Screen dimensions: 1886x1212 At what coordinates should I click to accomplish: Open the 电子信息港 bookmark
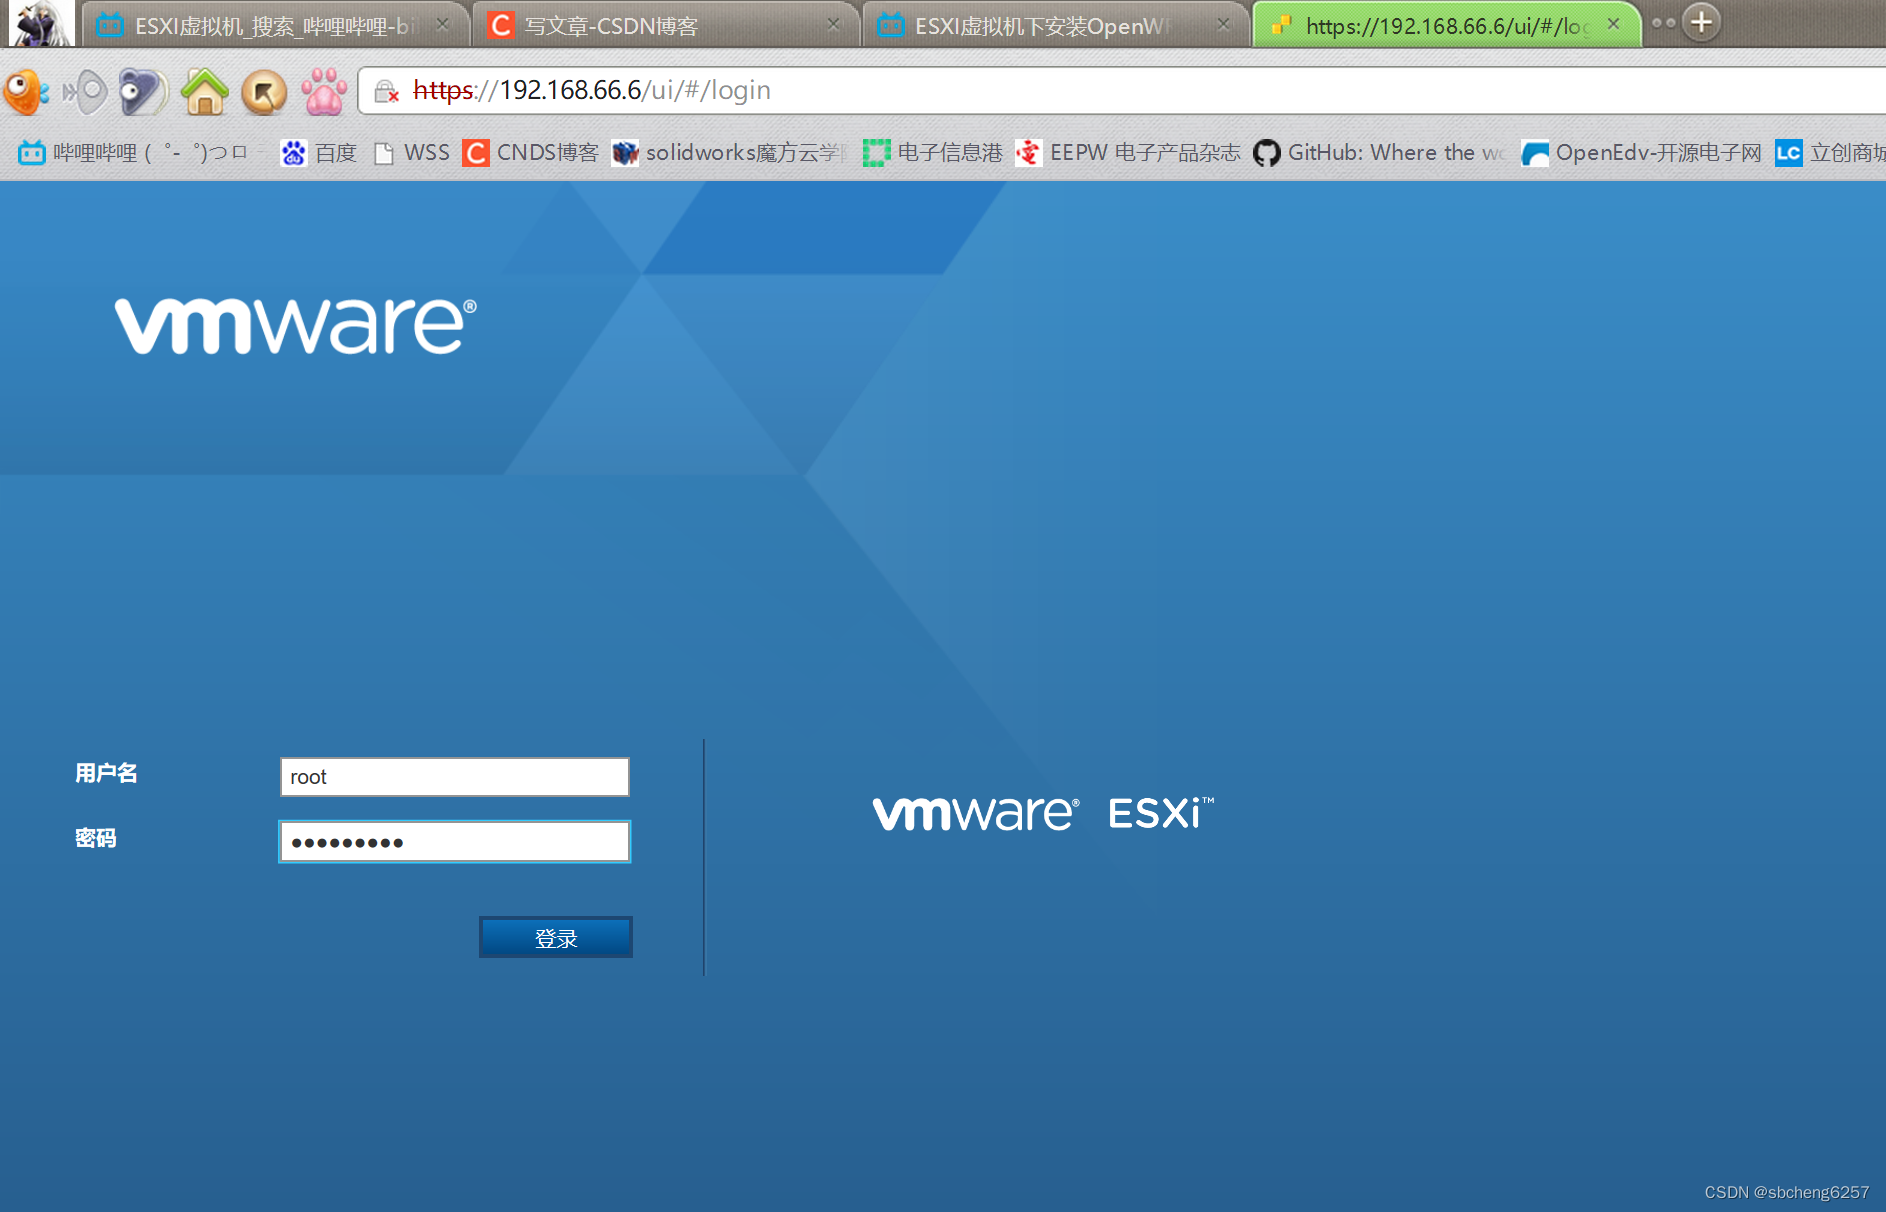point(933,152)
